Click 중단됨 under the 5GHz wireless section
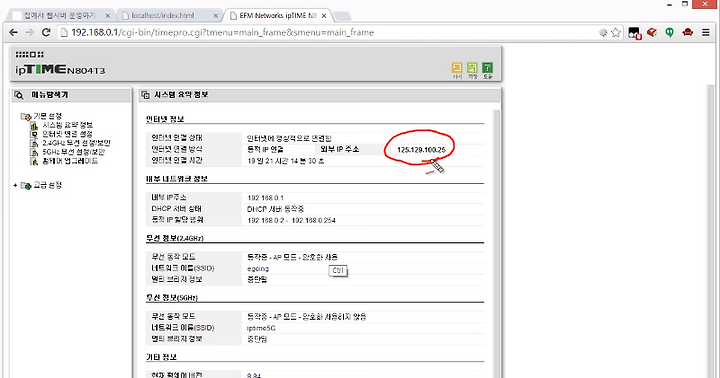 257,339
